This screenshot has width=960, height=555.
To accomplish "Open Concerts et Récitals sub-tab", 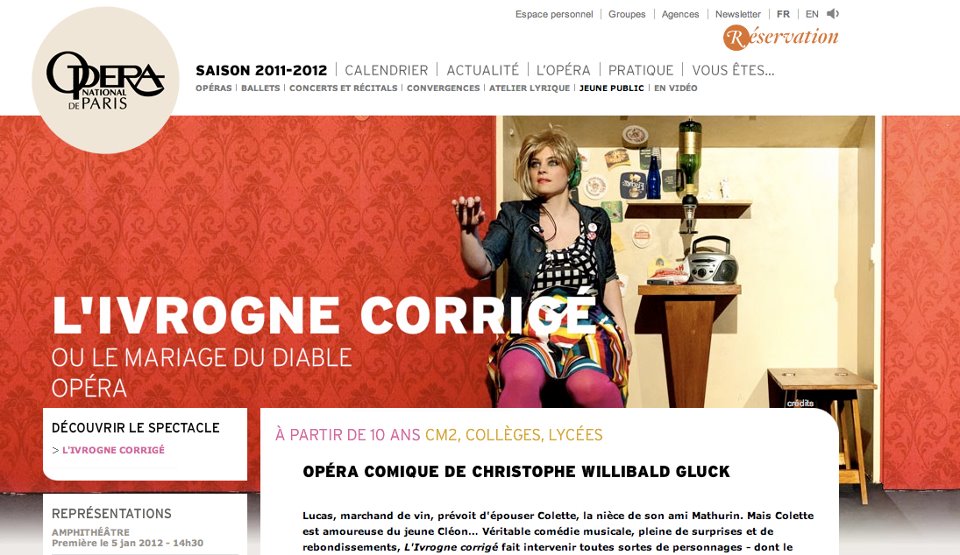I will (343, 88).
